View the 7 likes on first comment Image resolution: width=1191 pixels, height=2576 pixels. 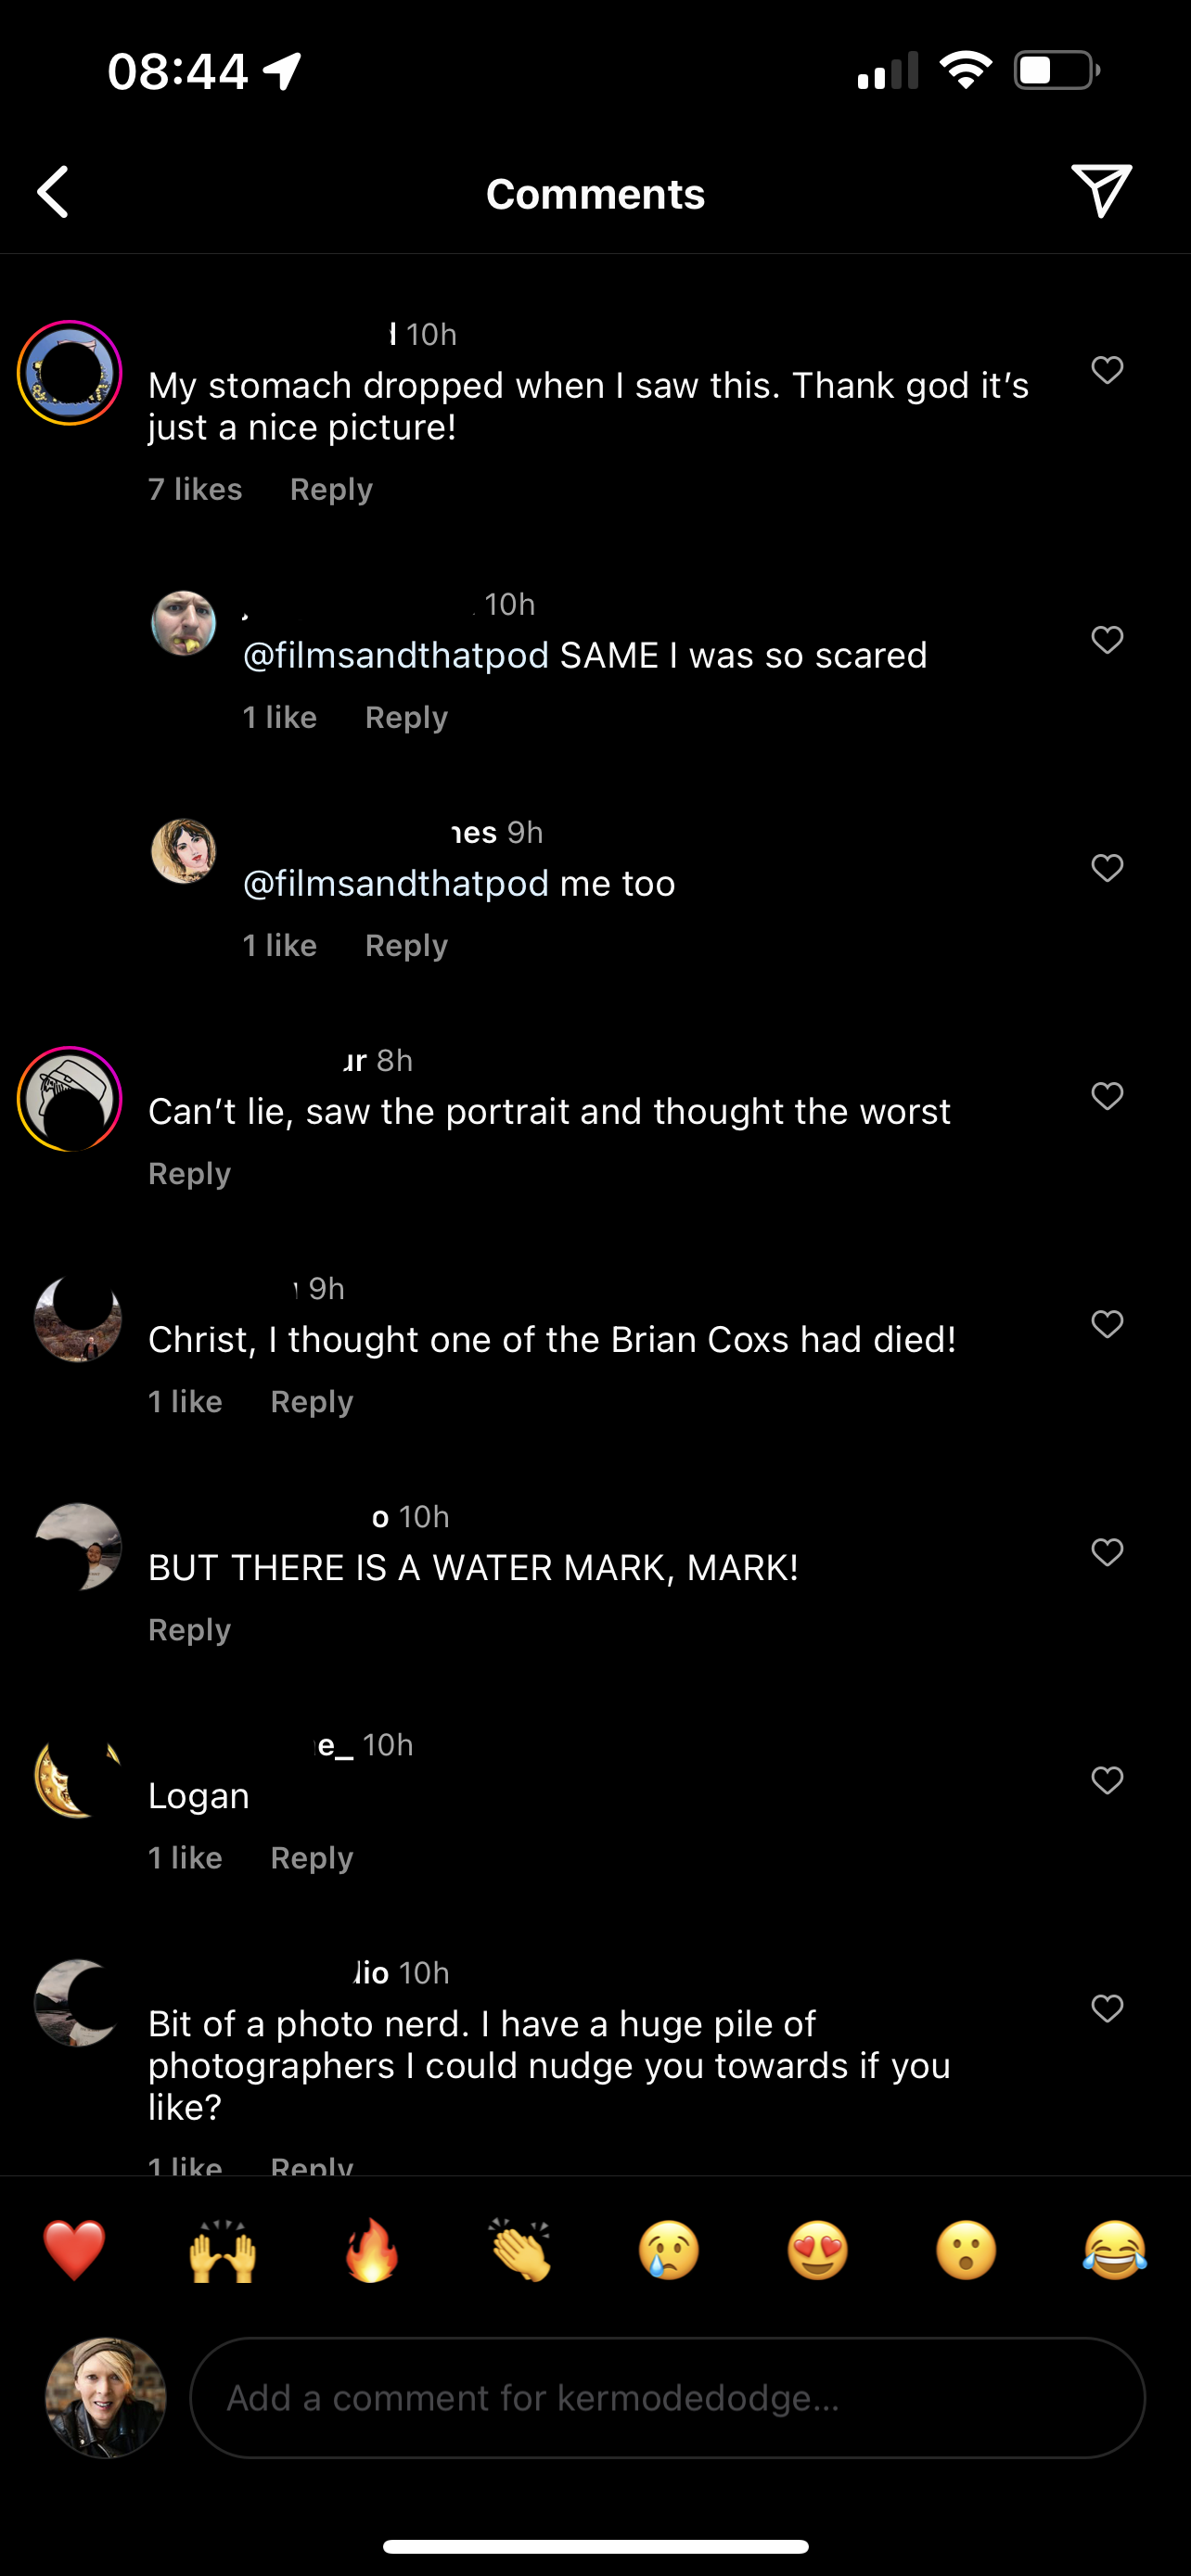(195, 489)
